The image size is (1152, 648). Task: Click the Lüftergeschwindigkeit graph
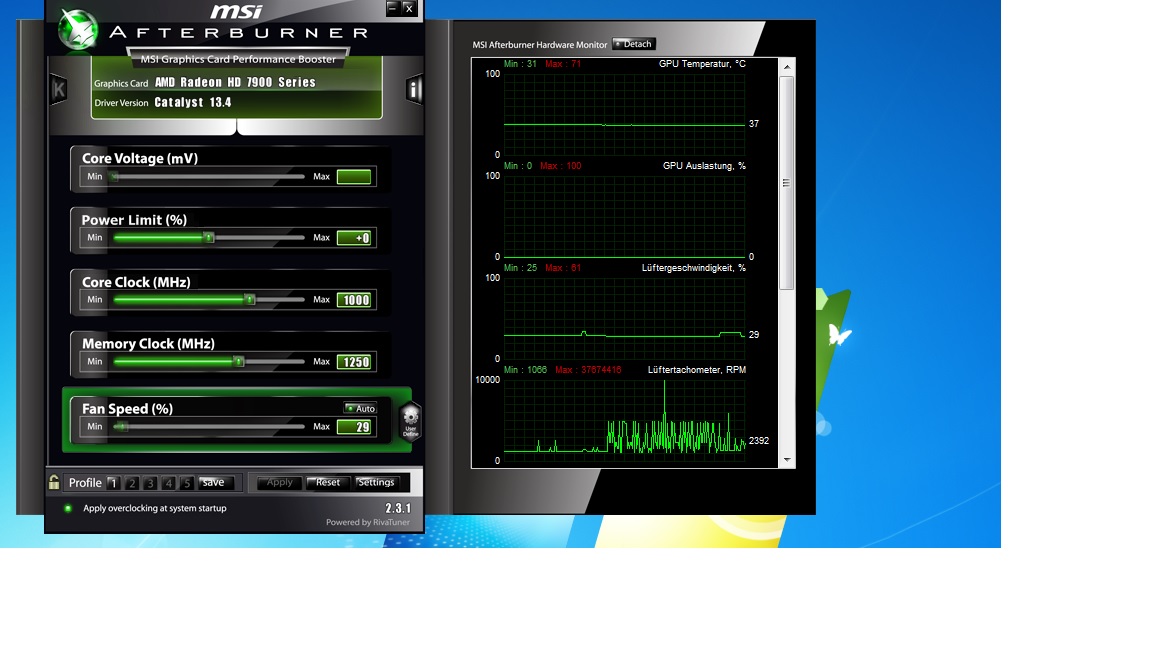point(624,318)
